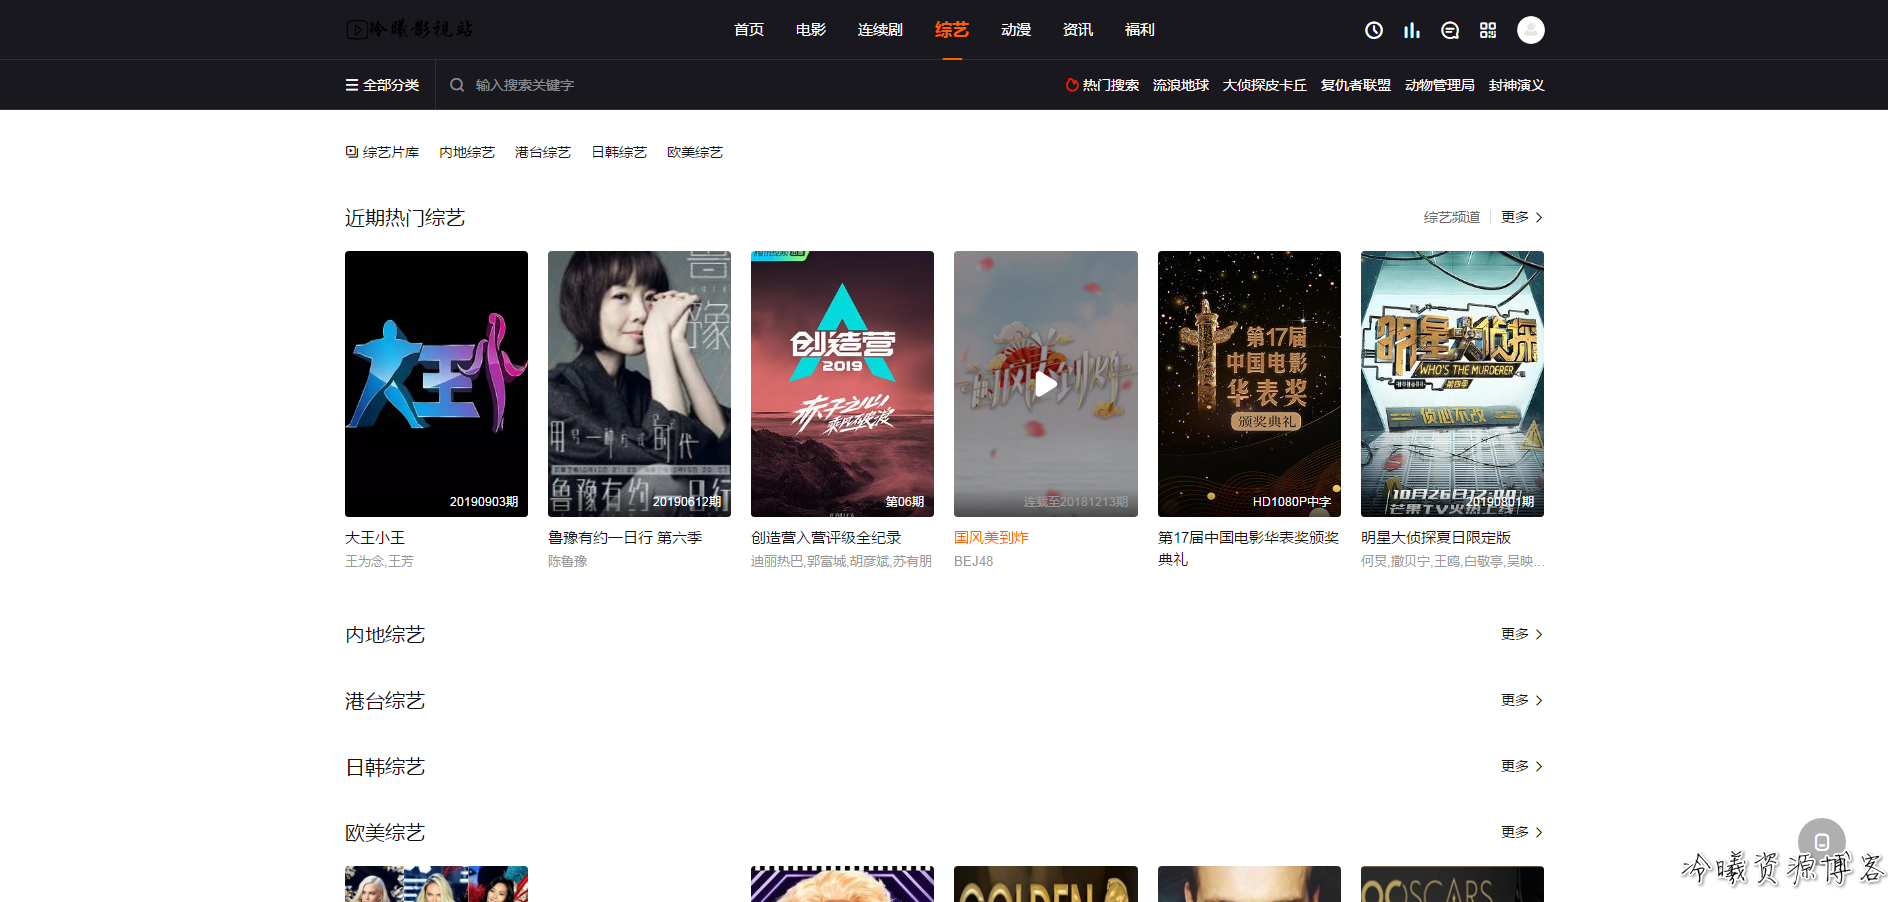
Task: Open the 鲁豫有约一日行 poster thumbnail
Action: (639, 384)
